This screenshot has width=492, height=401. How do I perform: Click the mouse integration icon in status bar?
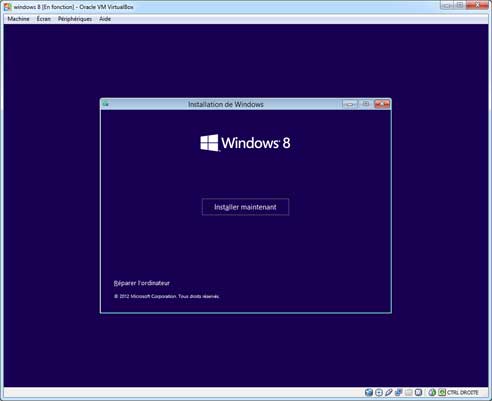tap(432, 392)
